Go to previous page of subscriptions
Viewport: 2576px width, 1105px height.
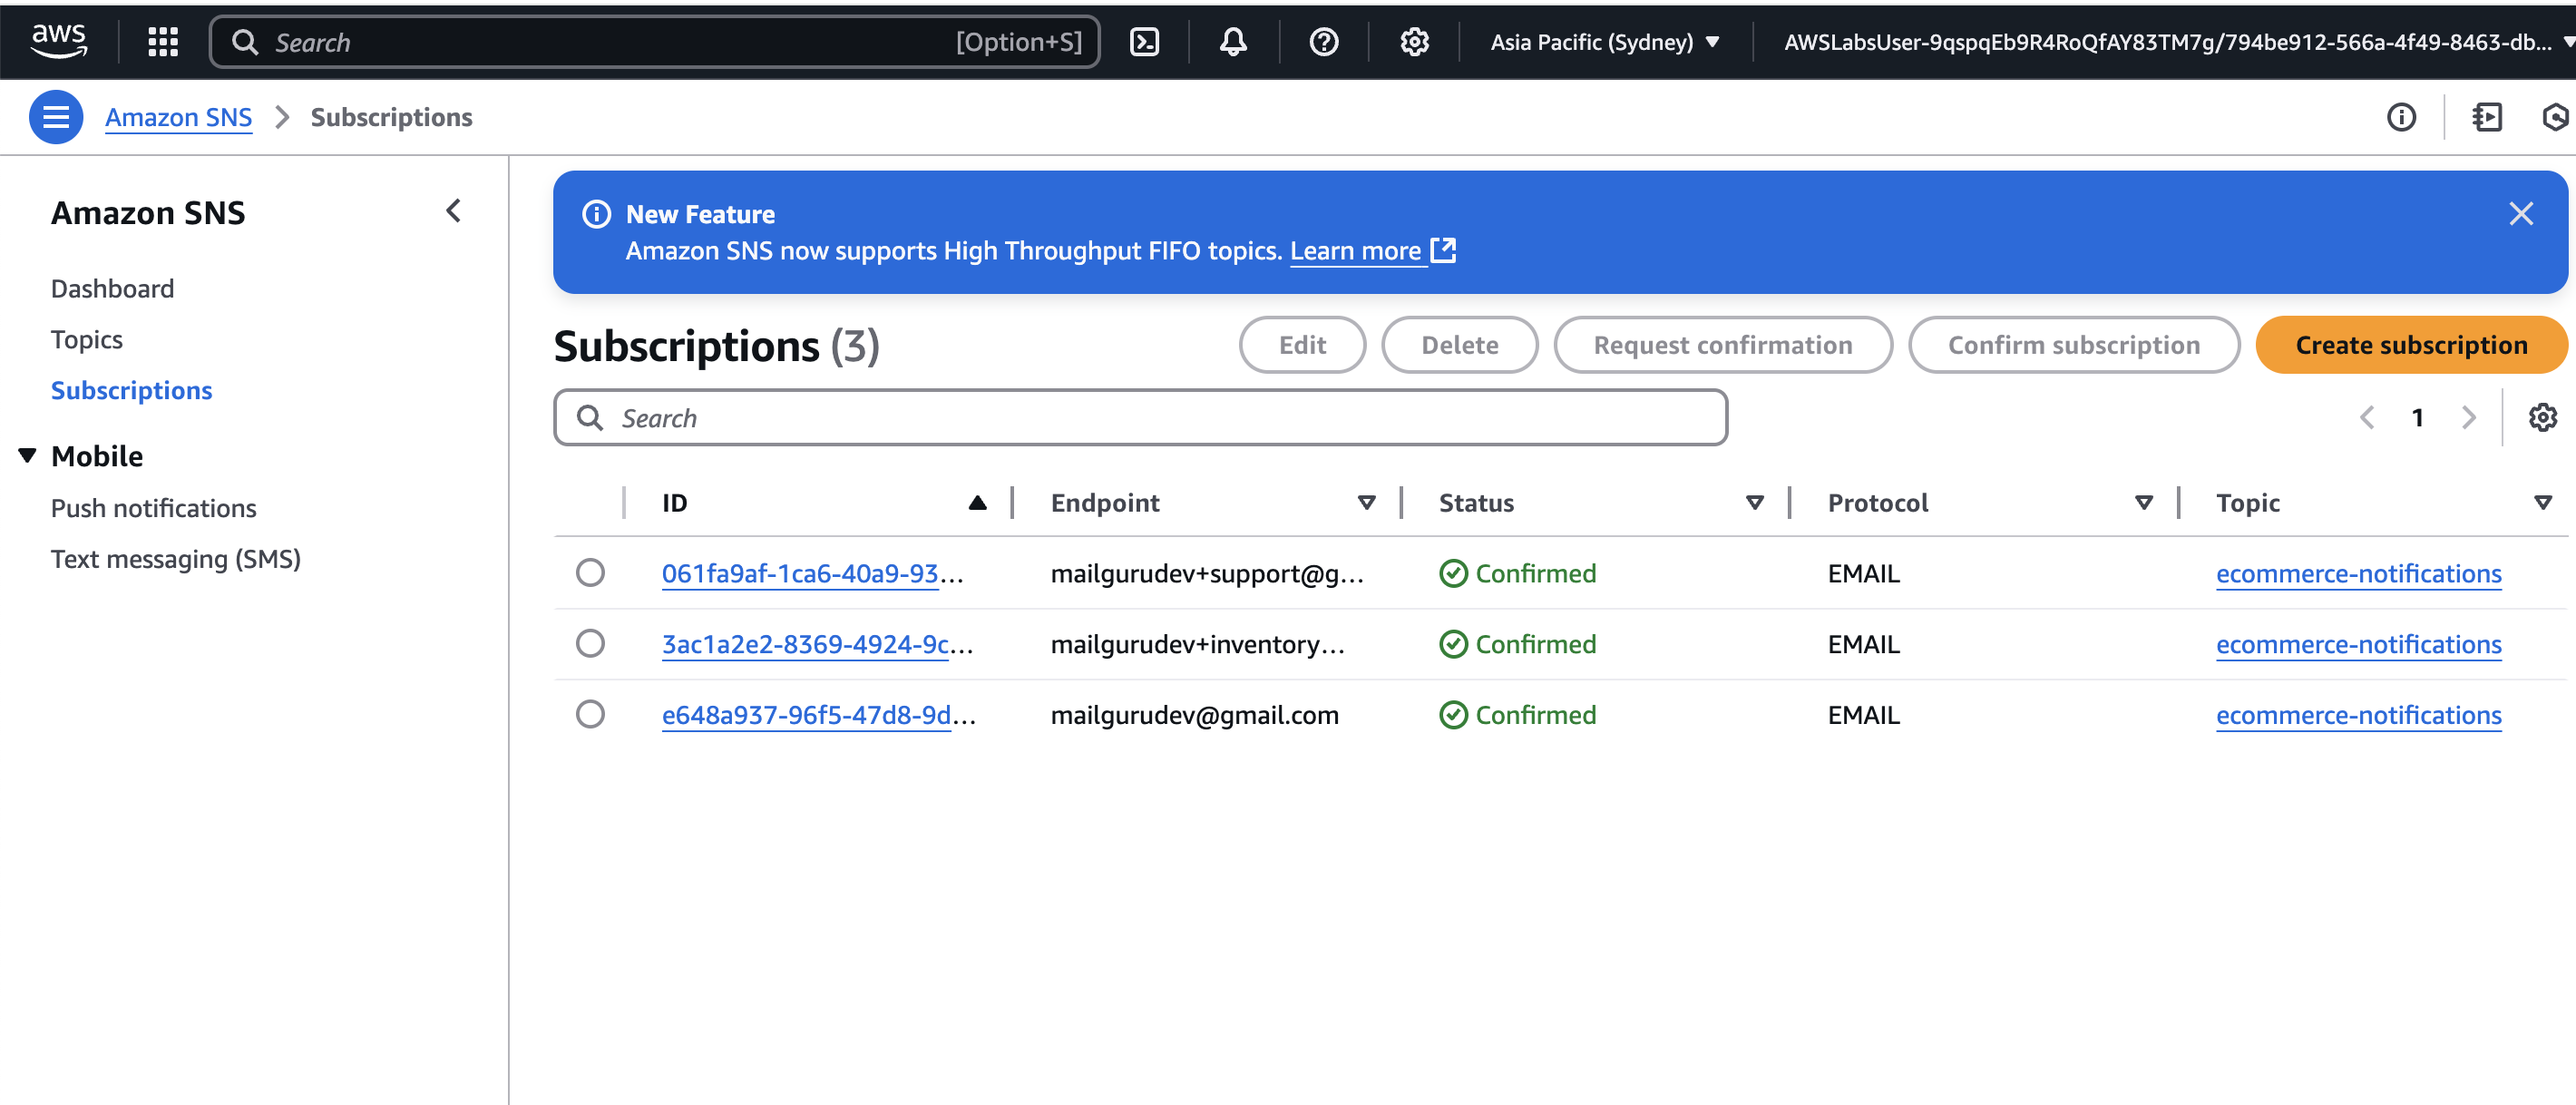[x=2366, y=417]
